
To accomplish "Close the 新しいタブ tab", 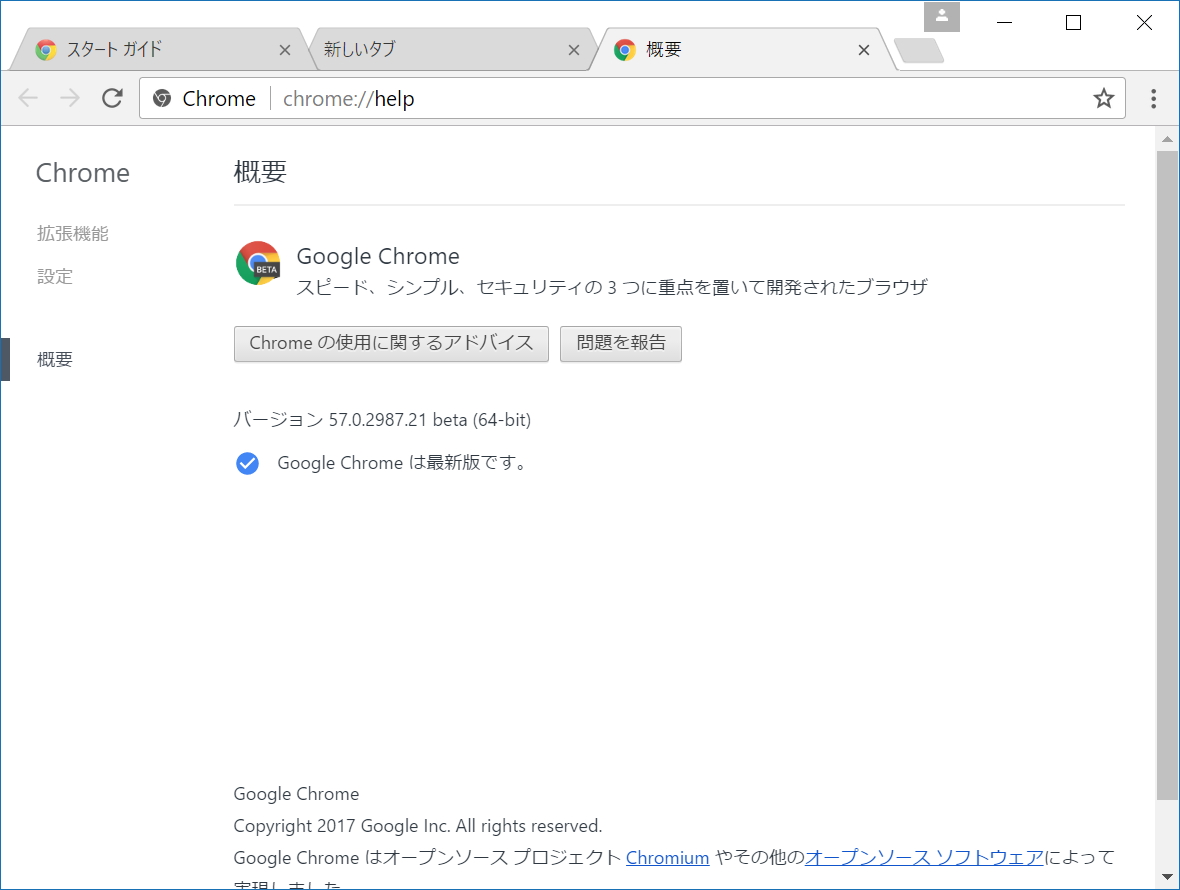I will [x=574, y=49].
